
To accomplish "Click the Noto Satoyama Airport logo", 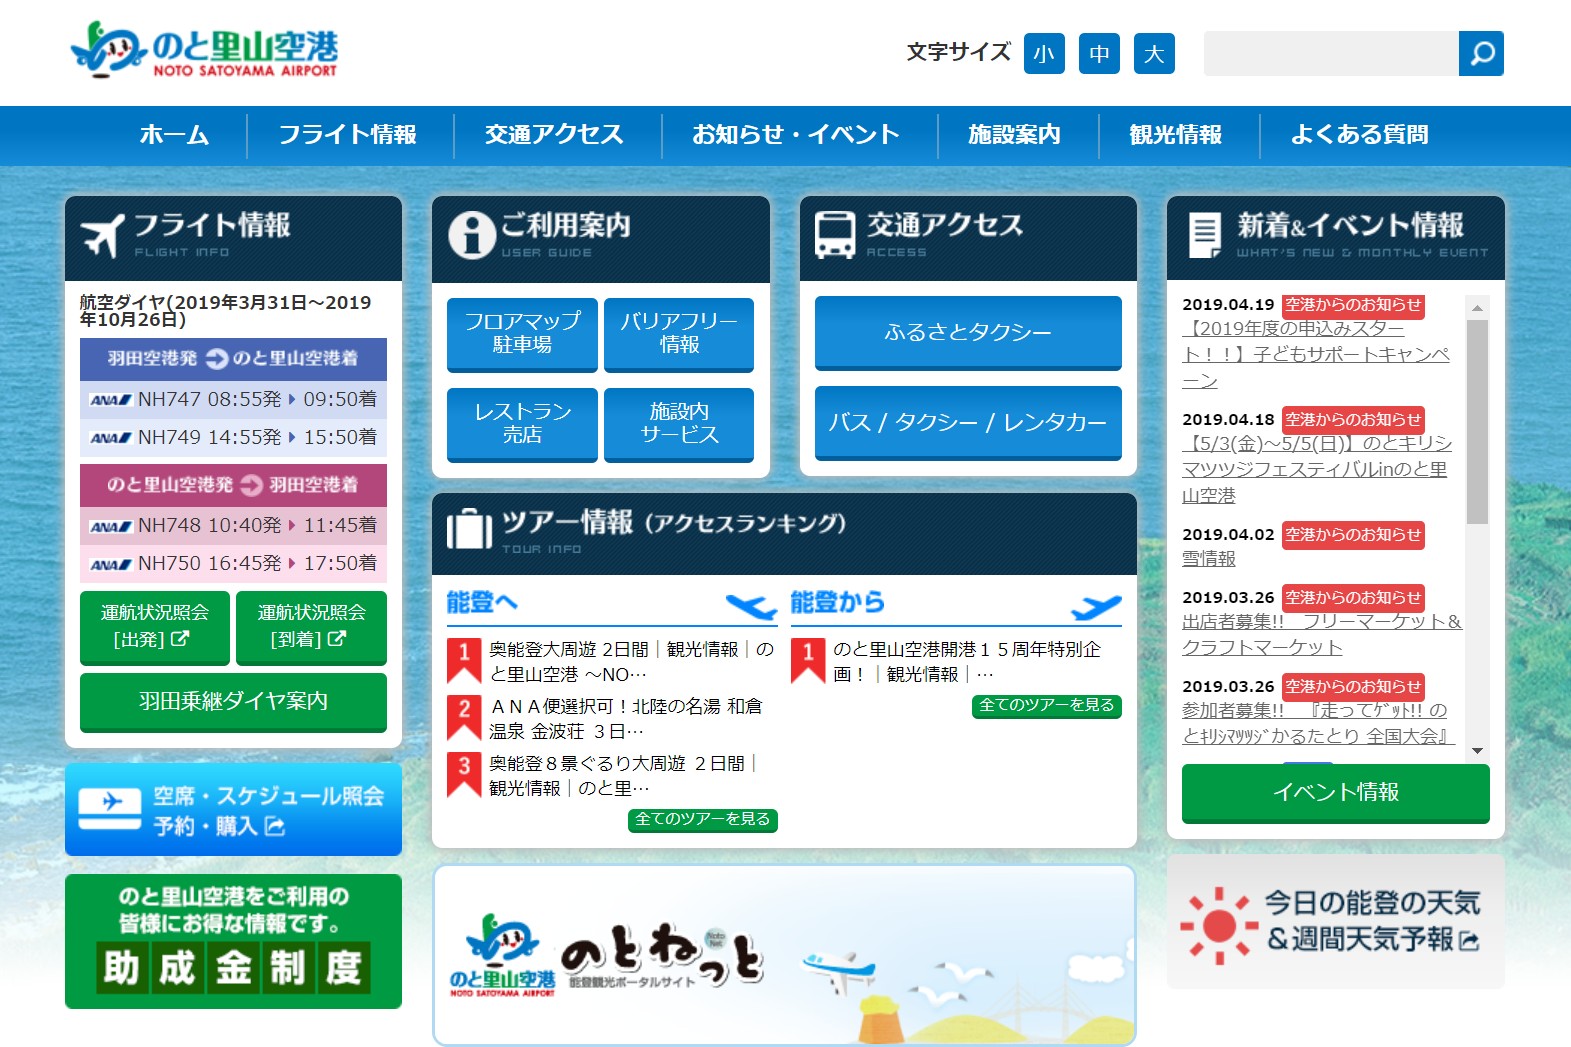I will tap(205, 50).
